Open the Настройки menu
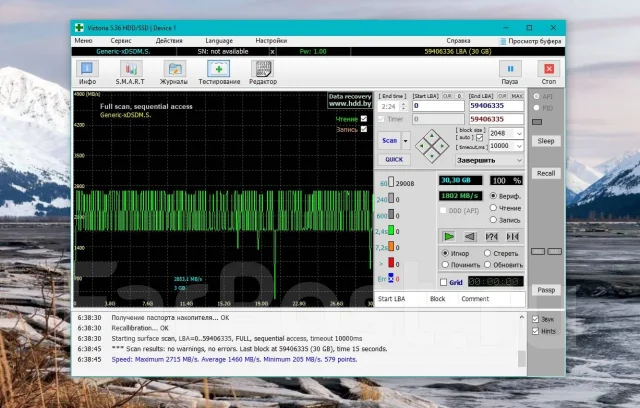The image size is (640, 408). click(x=271, y=41)
